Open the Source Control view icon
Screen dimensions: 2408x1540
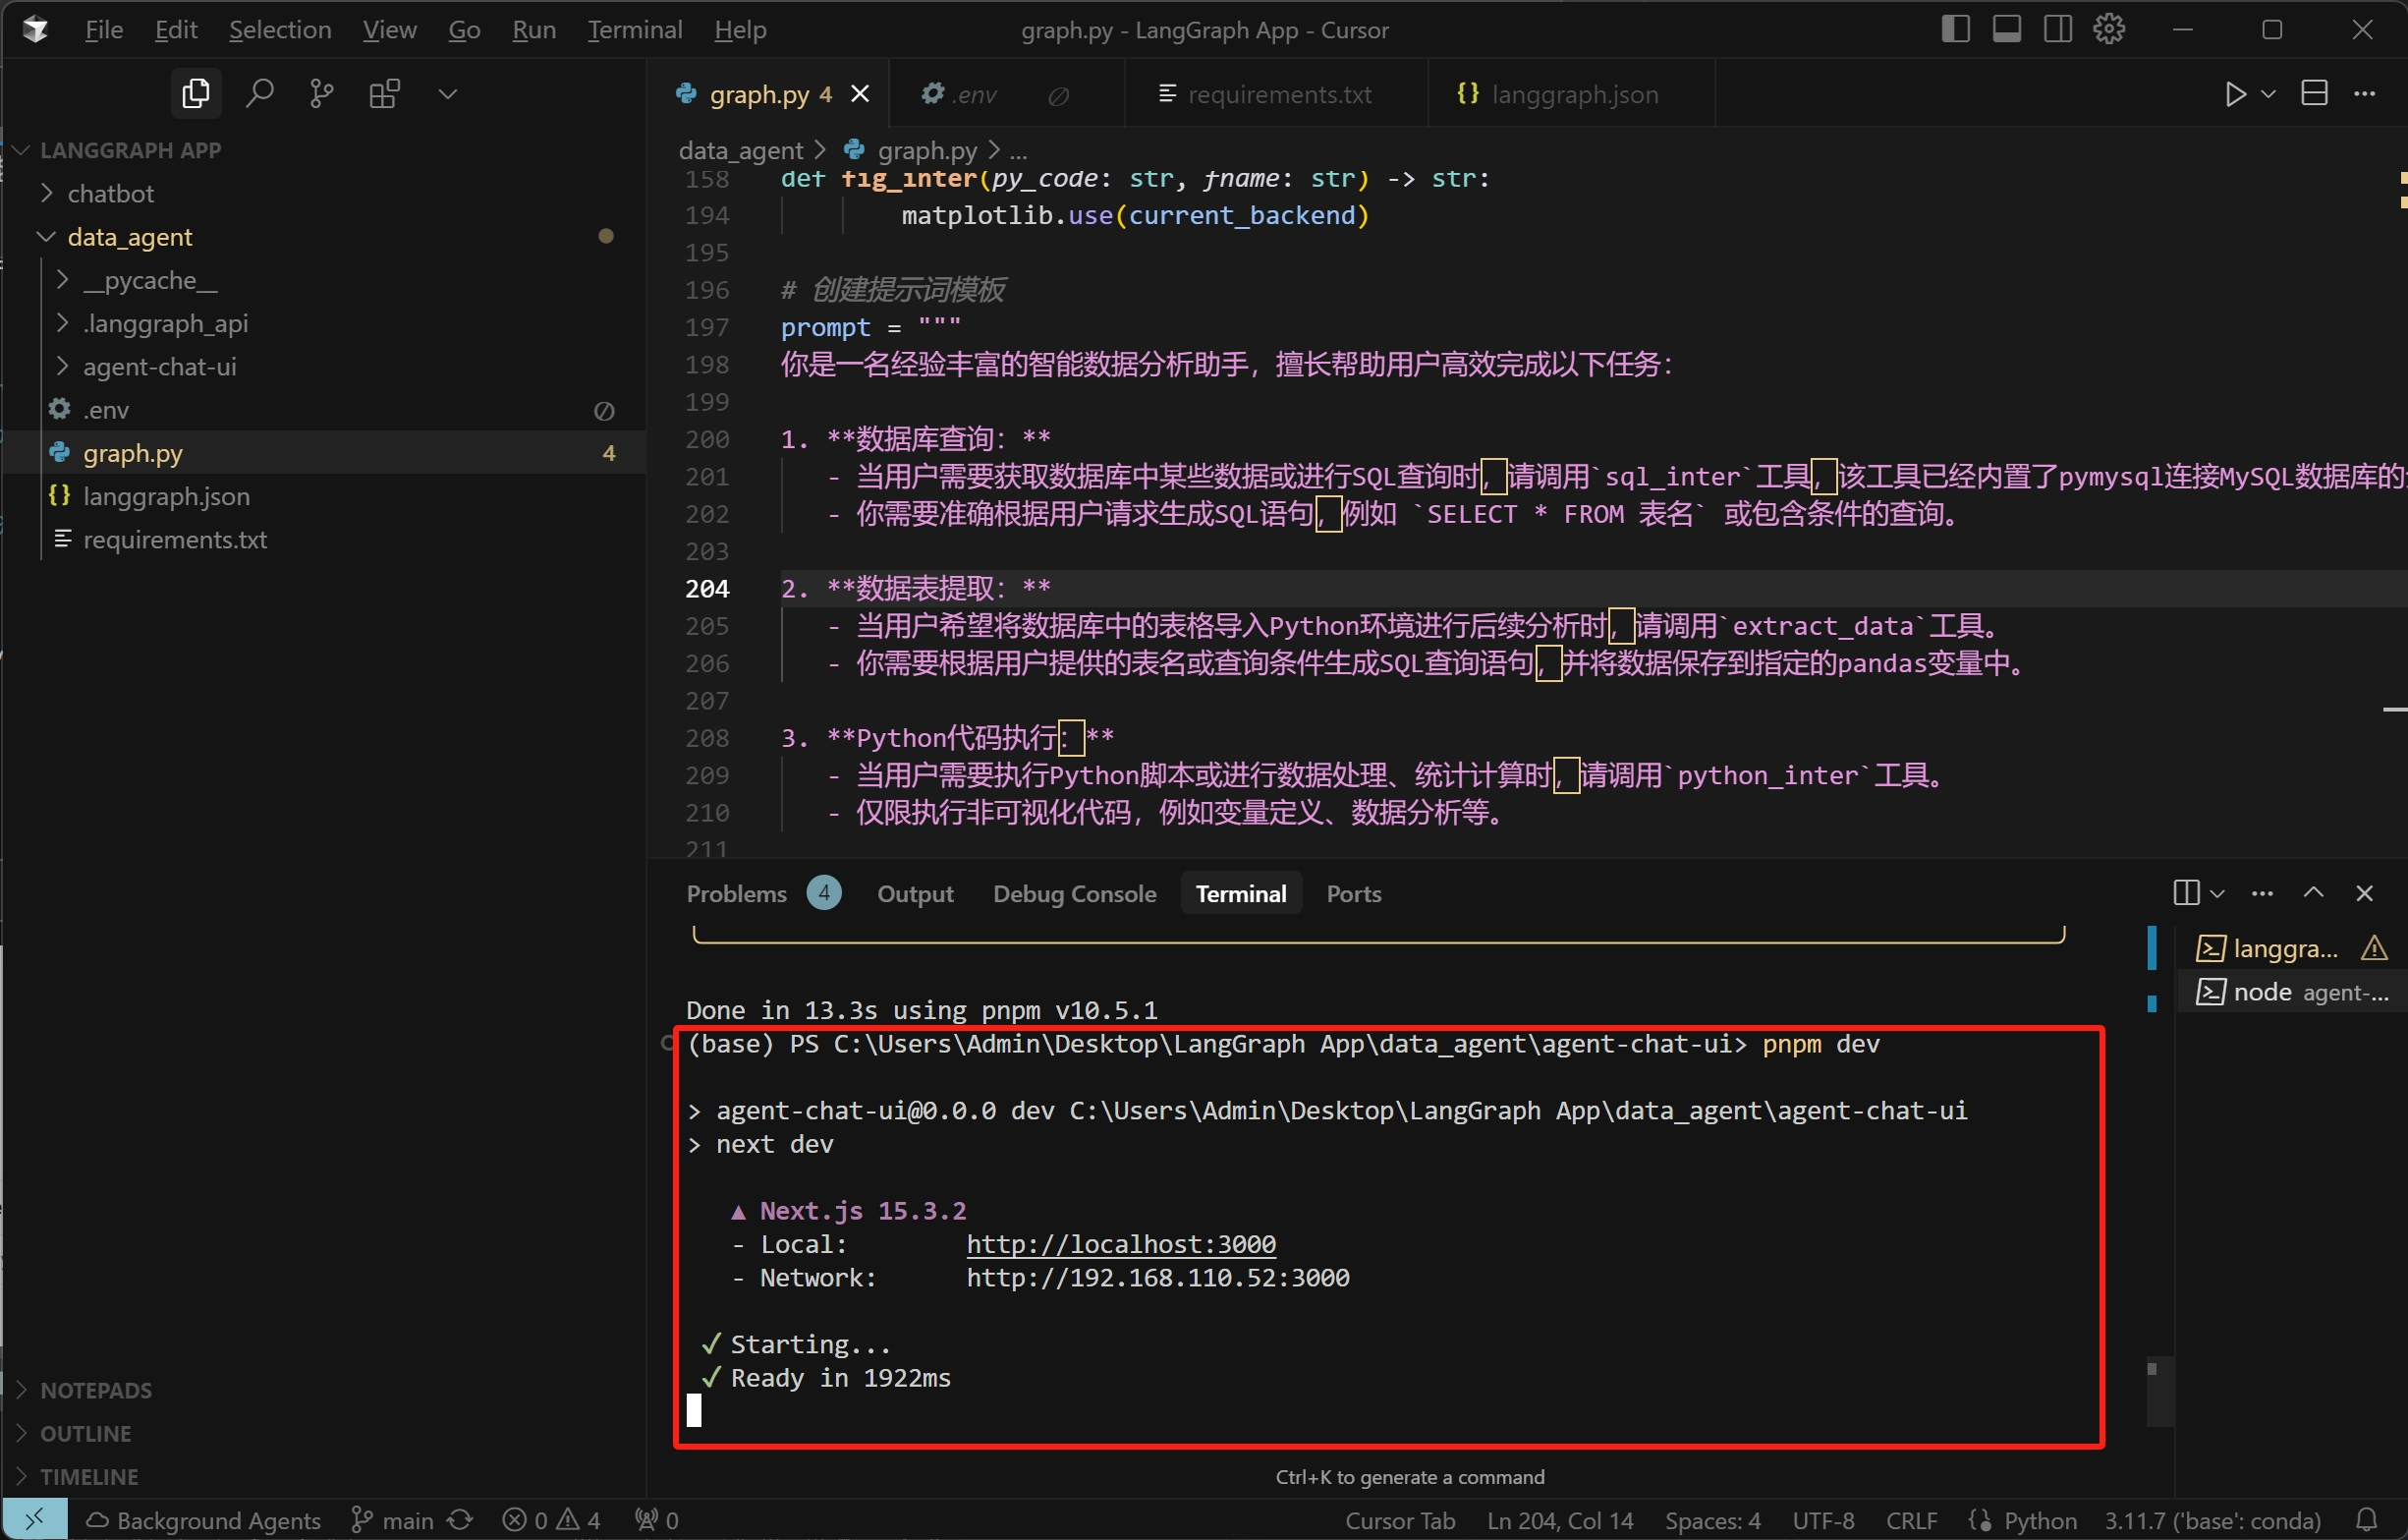[322, 94]
